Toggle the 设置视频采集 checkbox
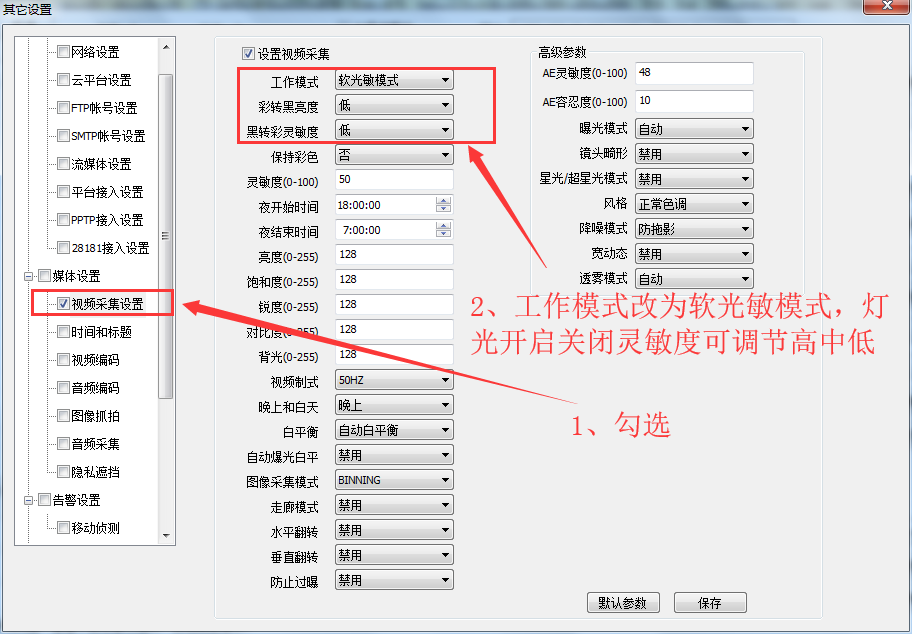This screenshot has height=634, width=912. tap(249, 54)
